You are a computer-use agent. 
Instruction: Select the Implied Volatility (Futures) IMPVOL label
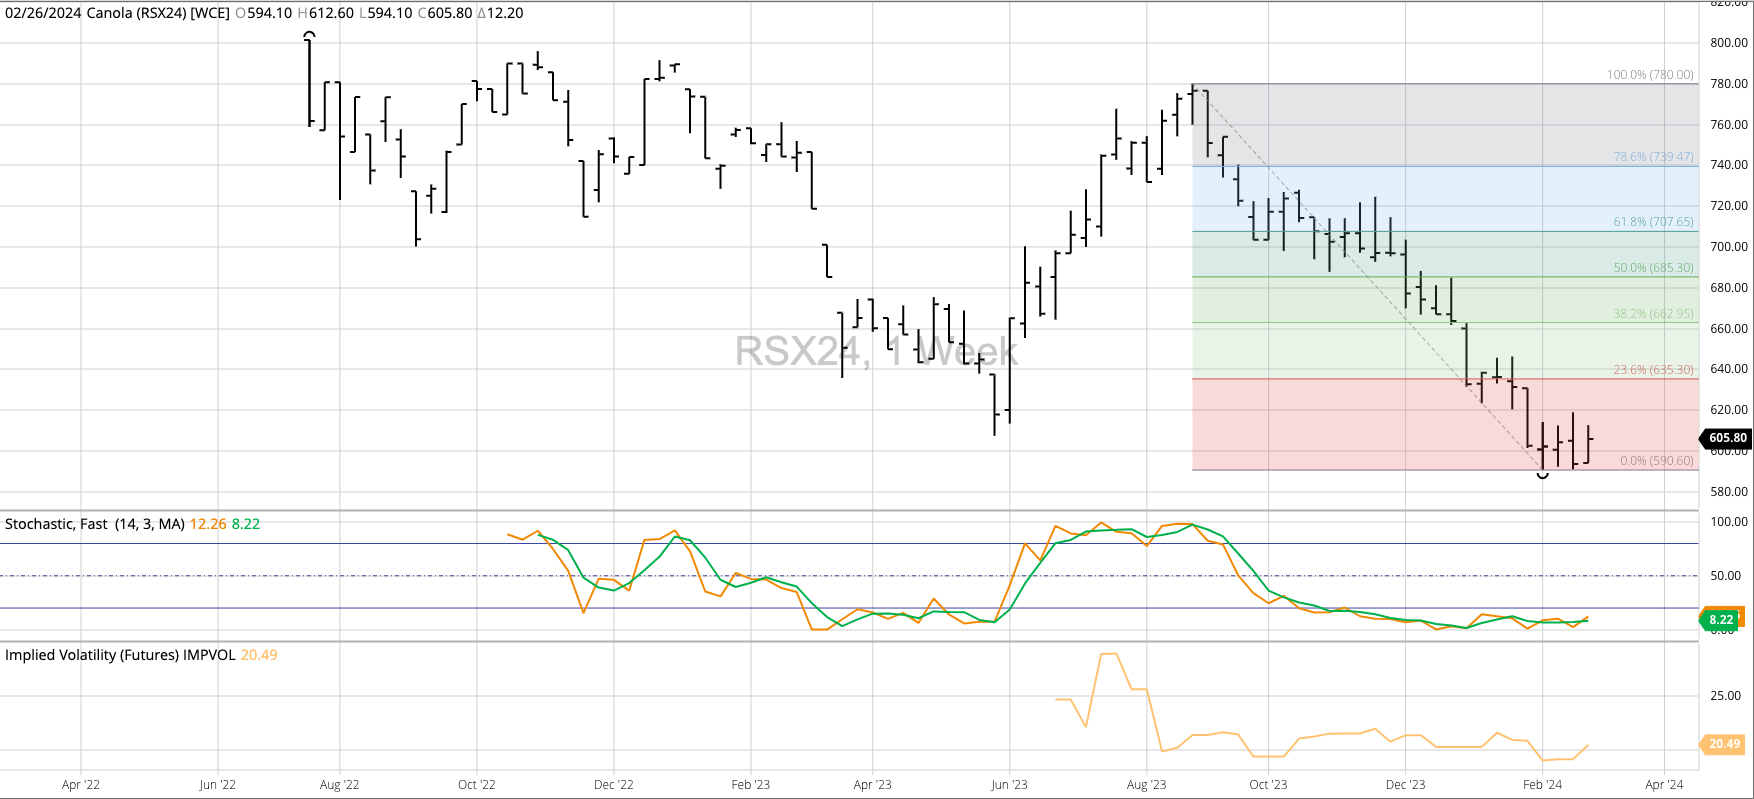120,655
